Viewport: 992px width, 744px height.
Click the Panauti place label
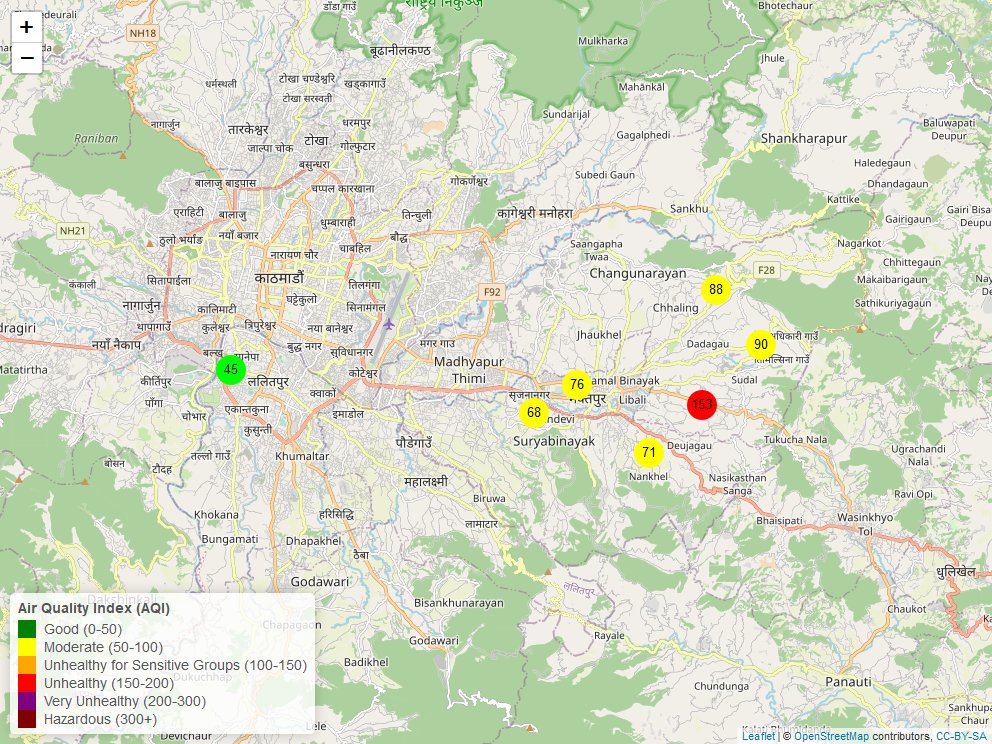tap(848, 681)
